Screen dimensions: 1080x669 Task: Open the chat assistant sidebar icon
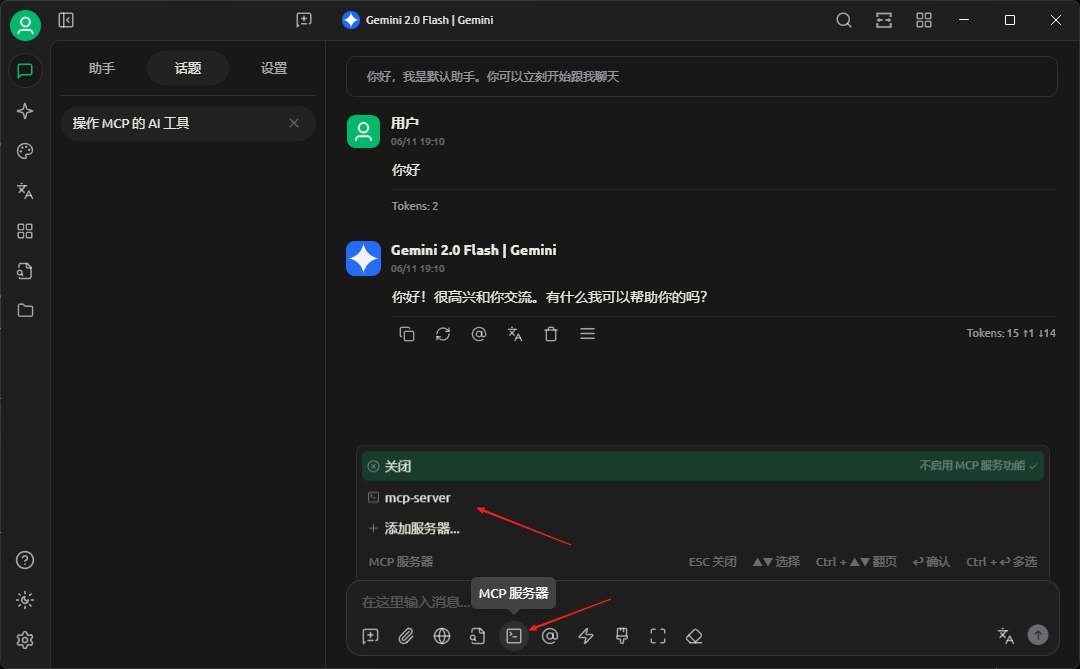click(x=25, y=71)
